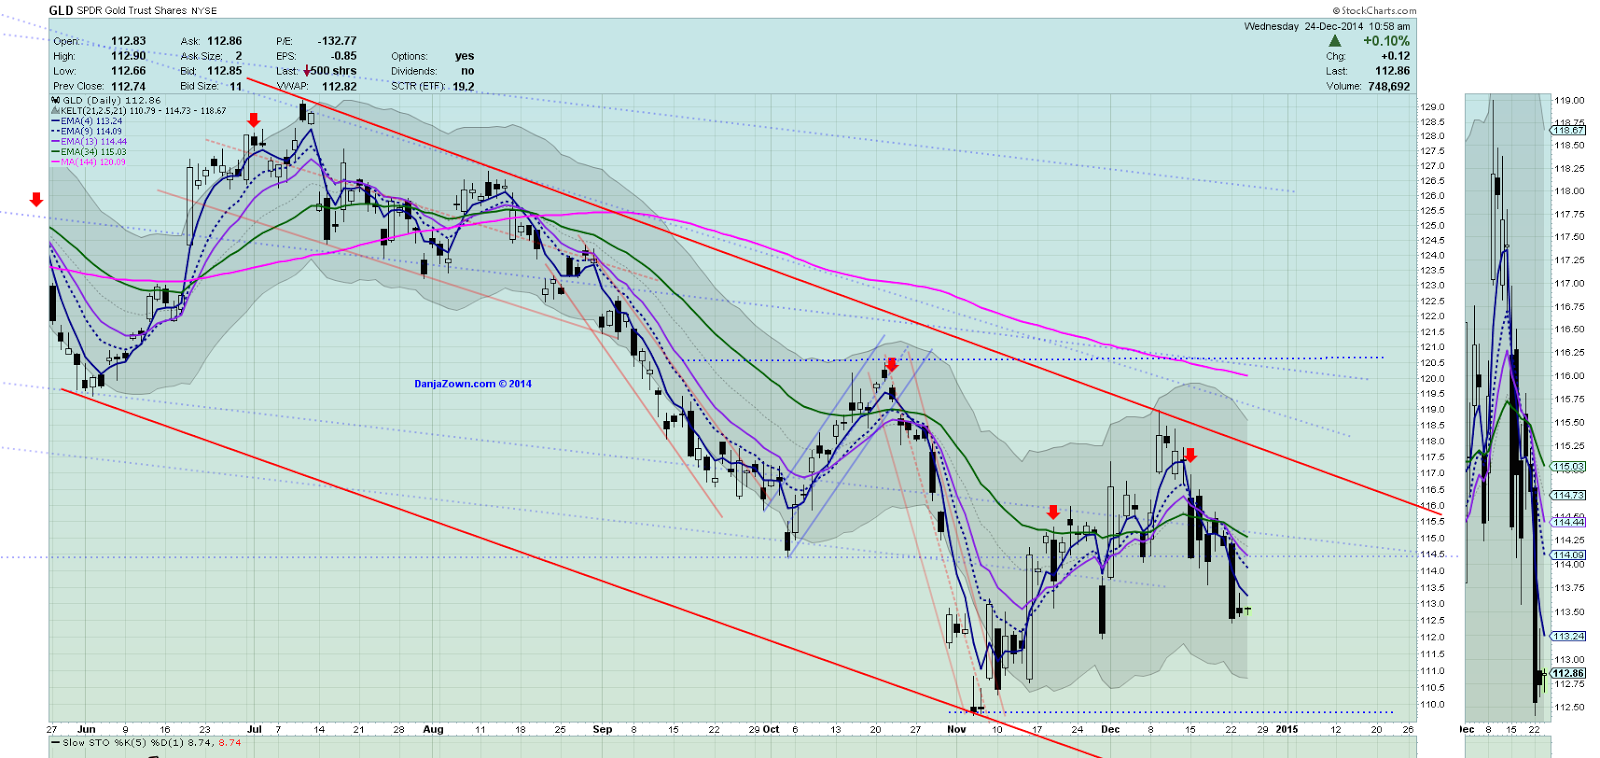Click the 114.44 price flag on the zoom panel

(x=1568, y=522)
